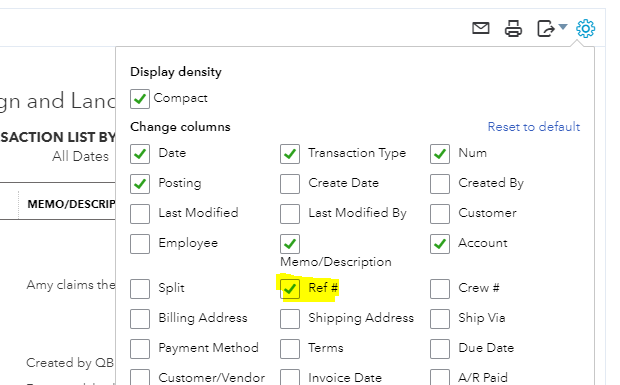Enable the Customer column checkbox

click(x=440, y=214)
